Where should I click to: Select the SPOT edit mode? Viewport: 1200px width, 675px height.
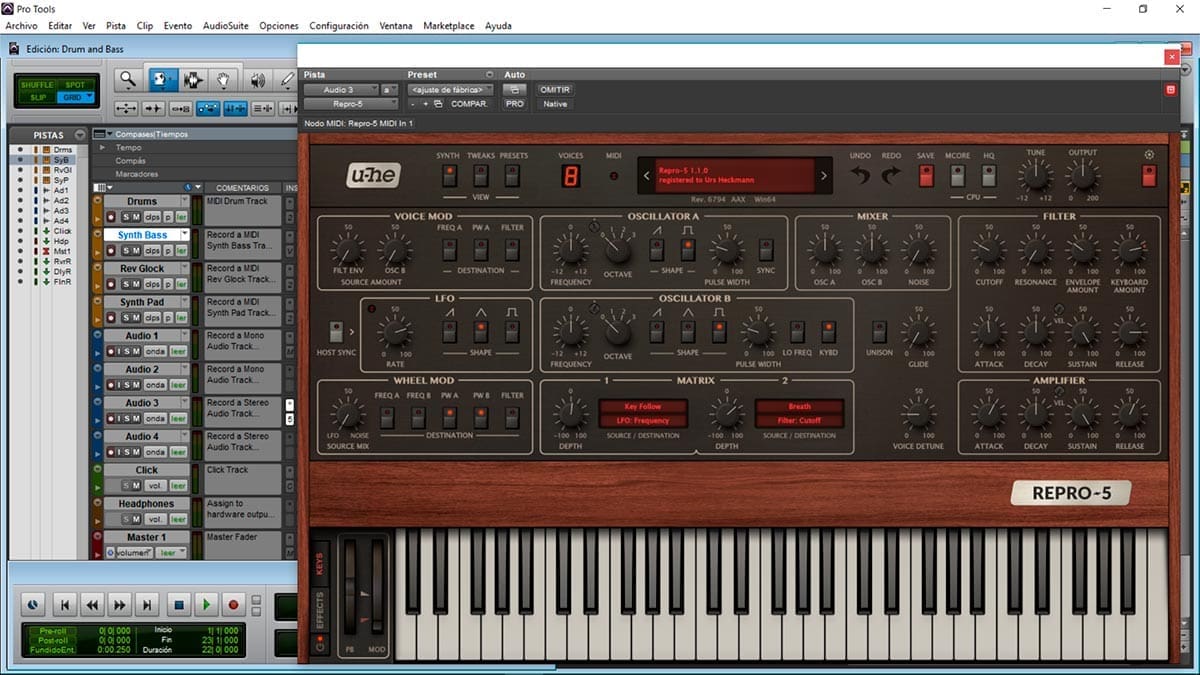point(75,85)
